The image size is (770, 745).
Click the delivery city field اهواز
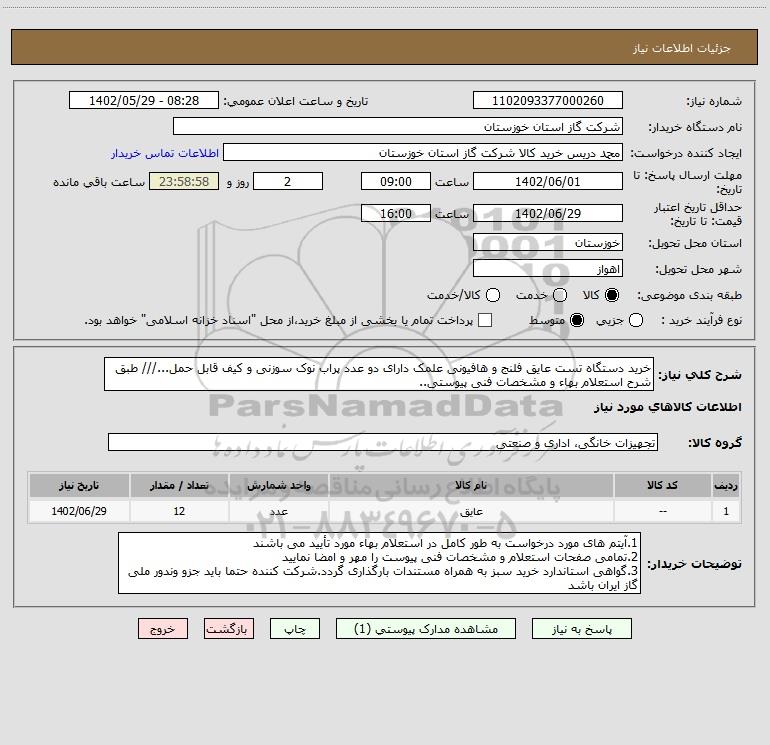coord(548,269)
